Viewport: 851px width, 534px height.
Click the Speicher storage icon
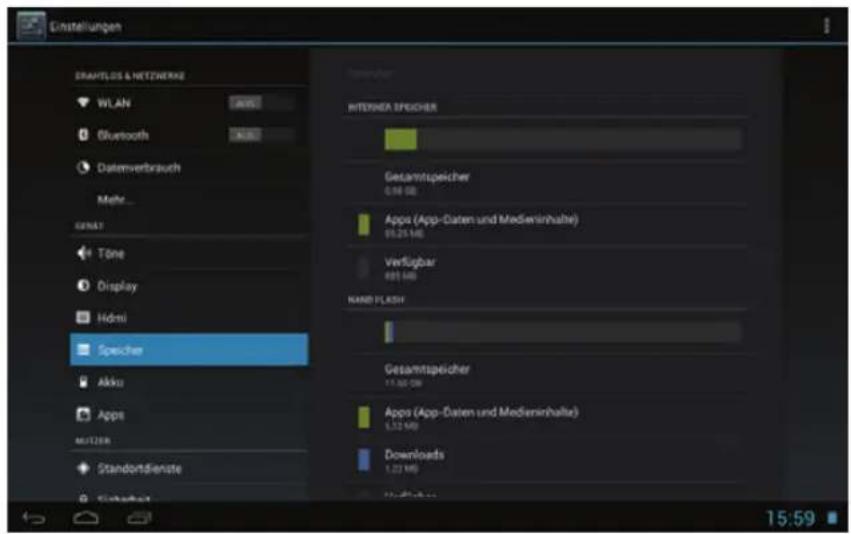tap(83, 349)
